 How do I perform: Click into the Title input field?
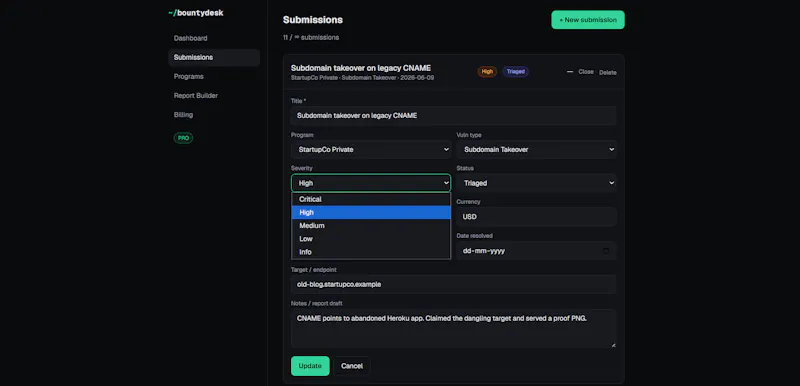click(x=454, y=116)
